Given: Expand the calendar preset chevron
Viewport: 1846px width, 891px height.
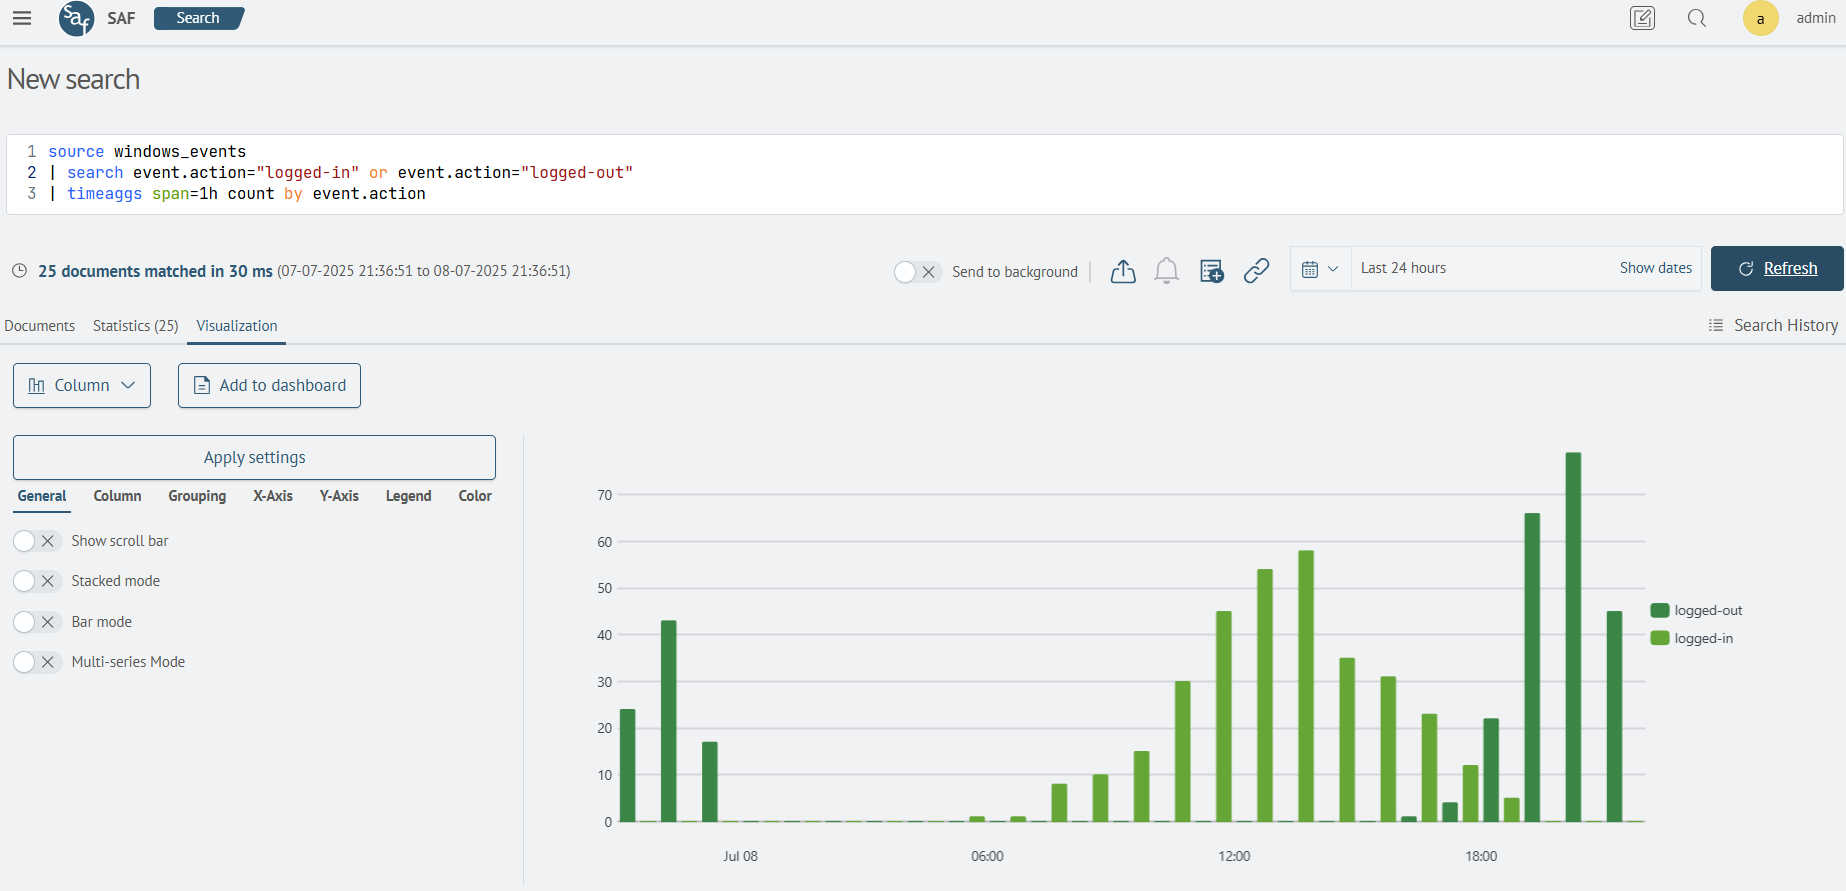Looking at the screenshot, I should [1333, 269].
